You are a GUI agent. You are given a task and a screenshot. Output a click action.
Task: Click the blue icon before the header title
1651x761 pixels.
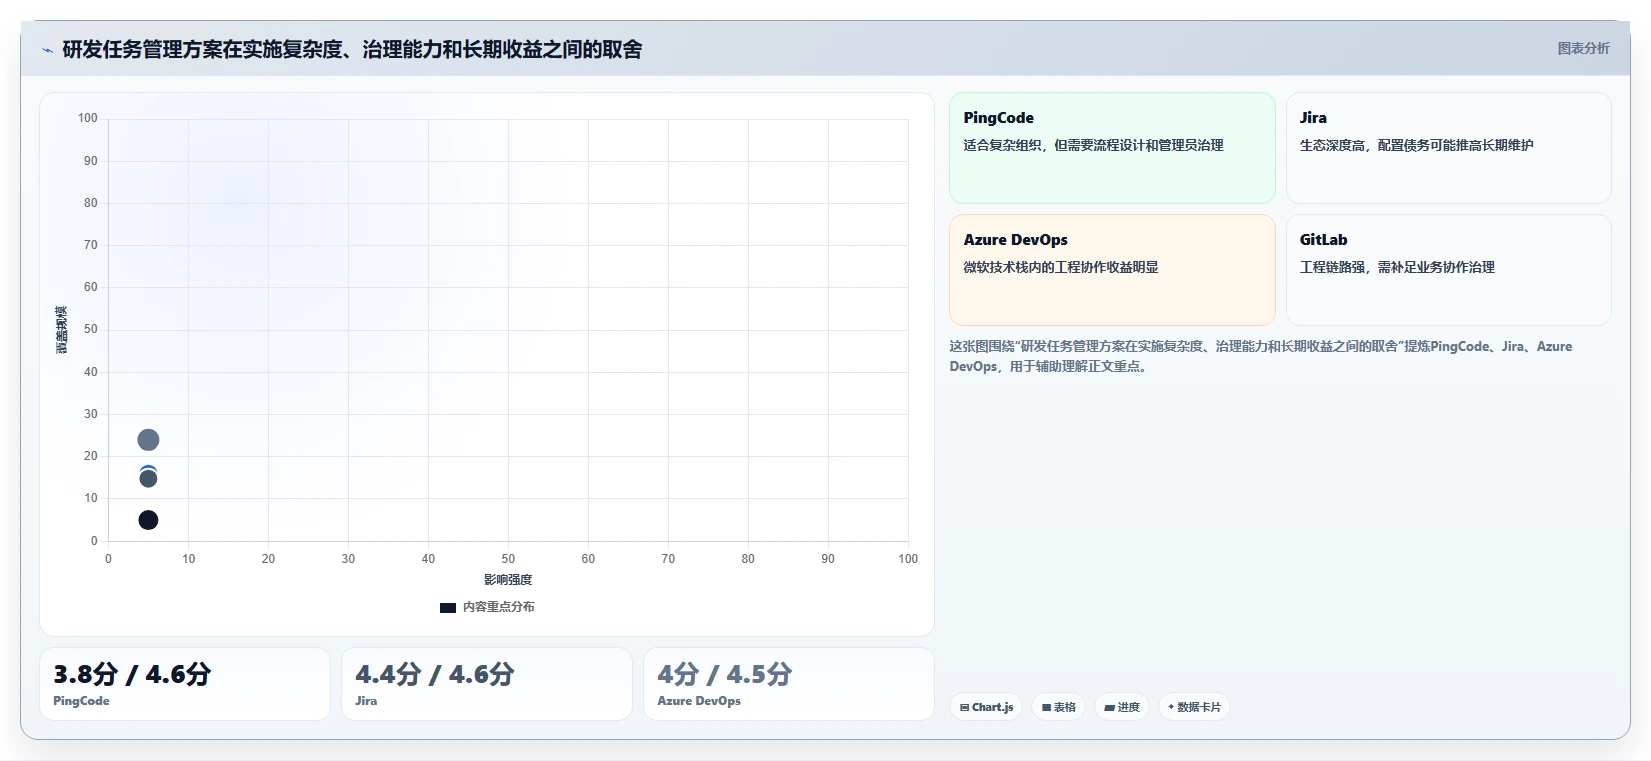pos(47,50)
